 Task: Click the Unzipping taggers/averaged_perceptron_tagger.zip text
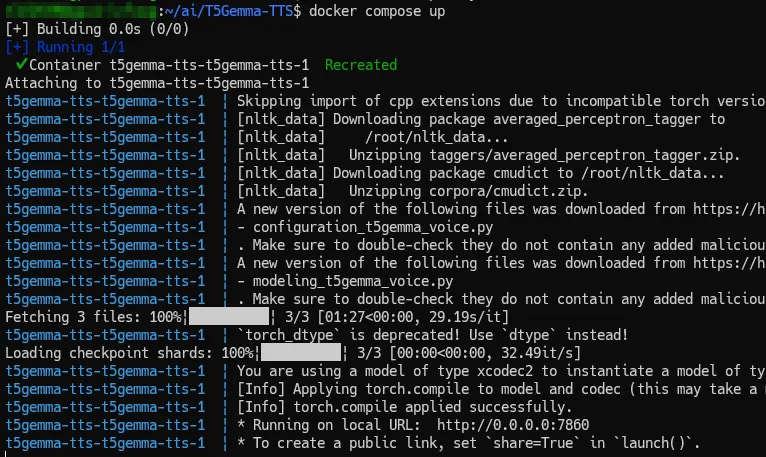pyautogui.click(x=544, y=155)
